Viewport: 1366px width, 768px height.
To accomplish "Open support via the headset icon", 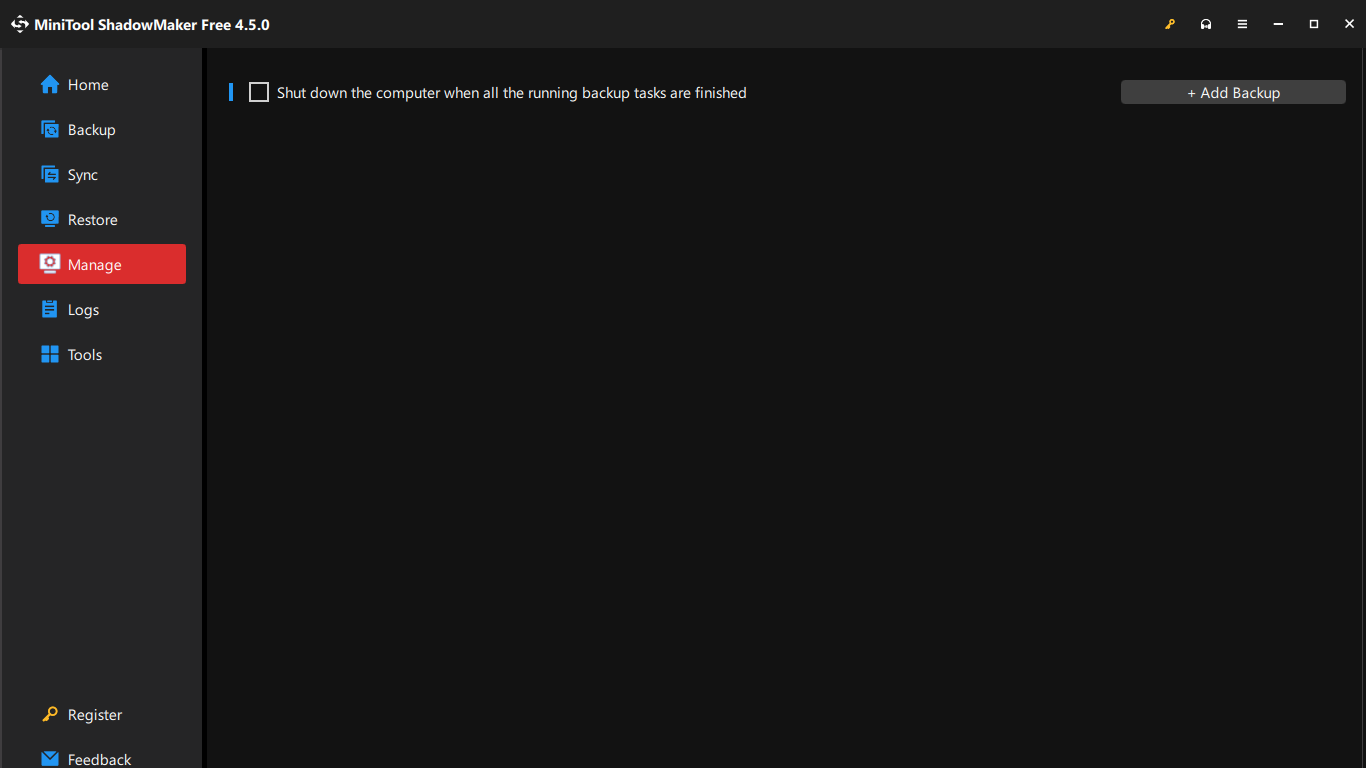I will (x=1206, y=24).
